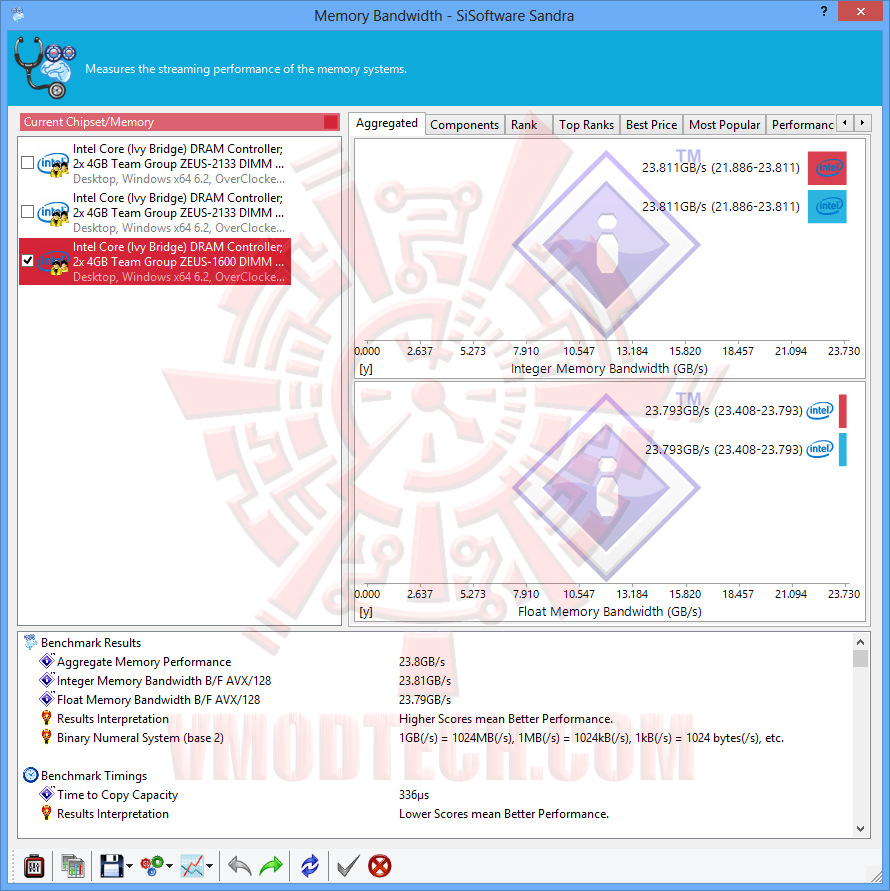Open the gears icon dropdown arrow

[169, 867]
